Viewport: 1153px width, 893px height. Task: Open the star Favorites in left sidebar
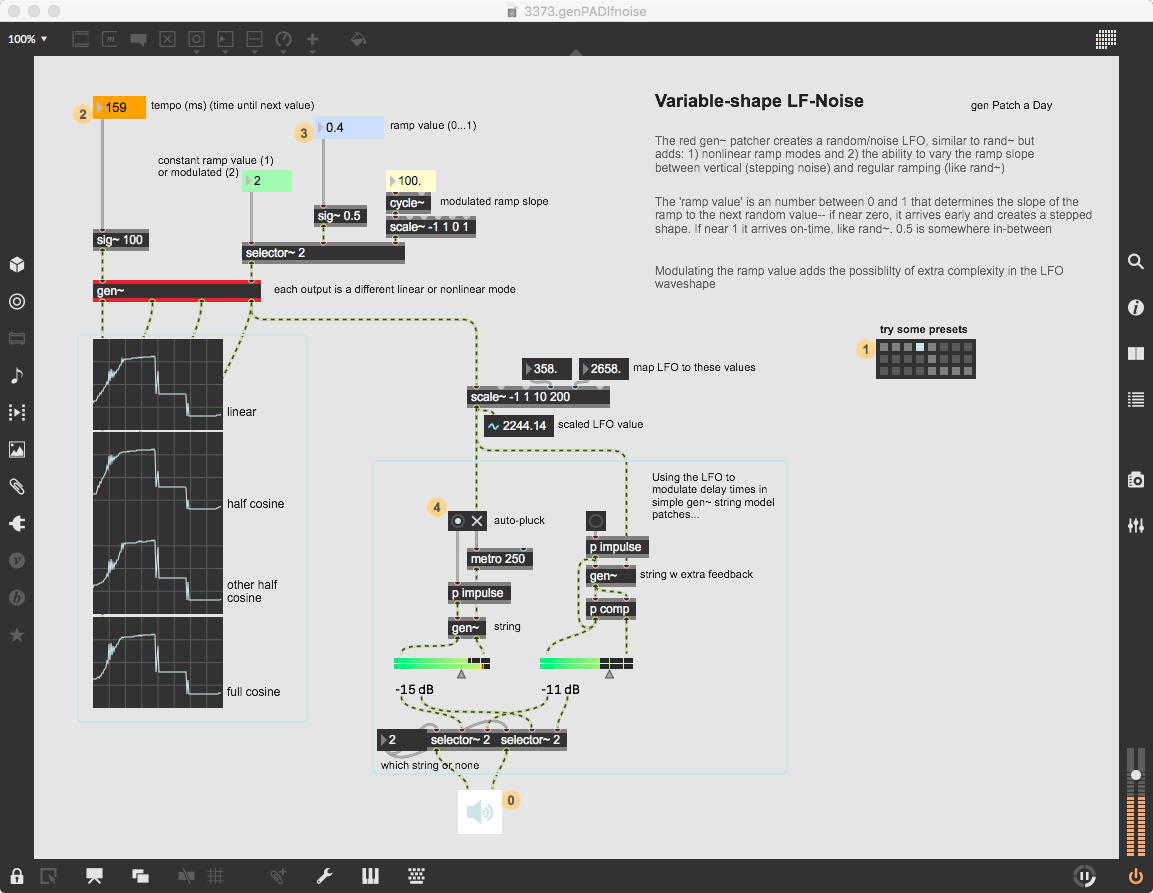coord(17,634)
